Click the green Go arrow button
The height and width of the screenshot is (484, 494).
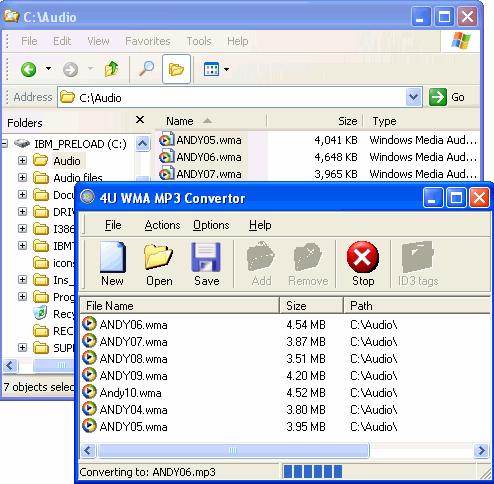pos(438,97)
